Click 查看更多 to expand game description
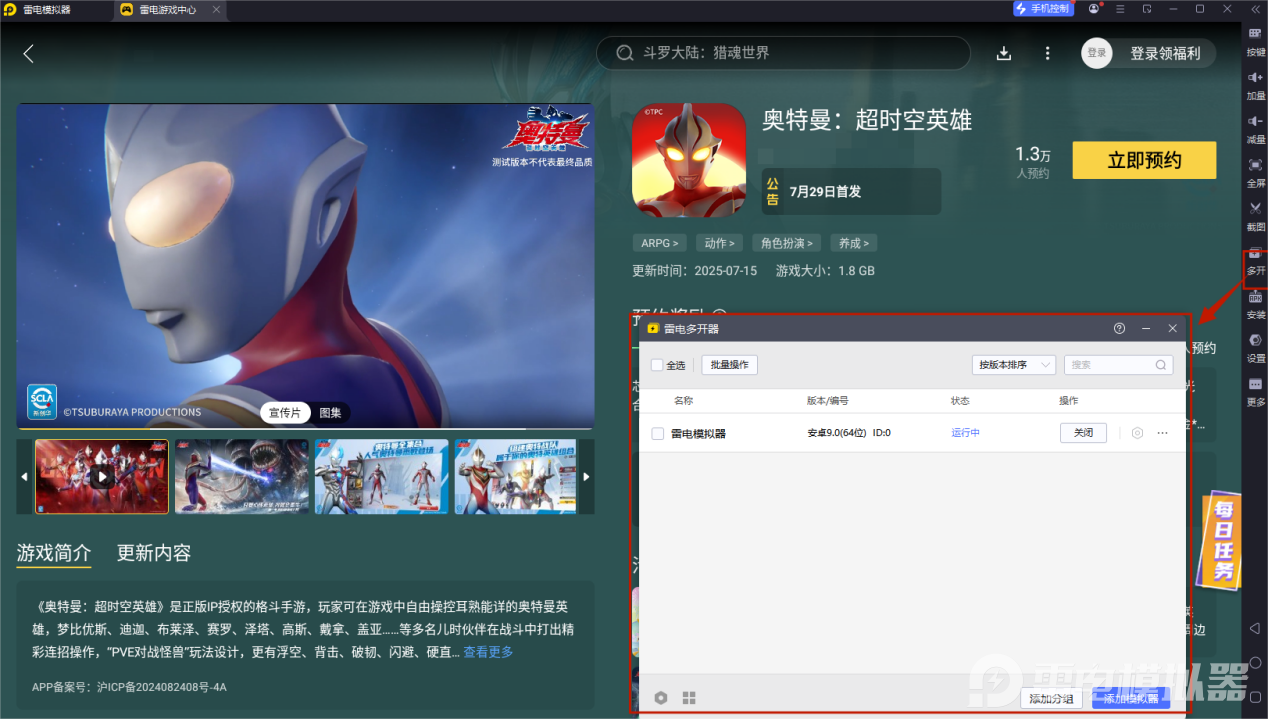 pyautogui.click(x=487, y=651)
